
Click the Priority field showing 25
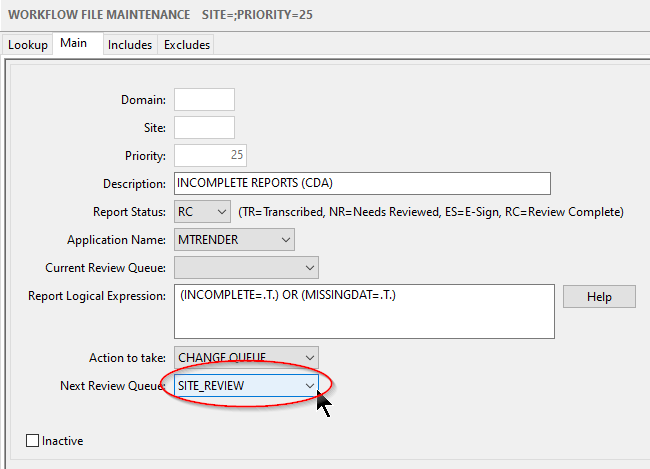point(210,155)
